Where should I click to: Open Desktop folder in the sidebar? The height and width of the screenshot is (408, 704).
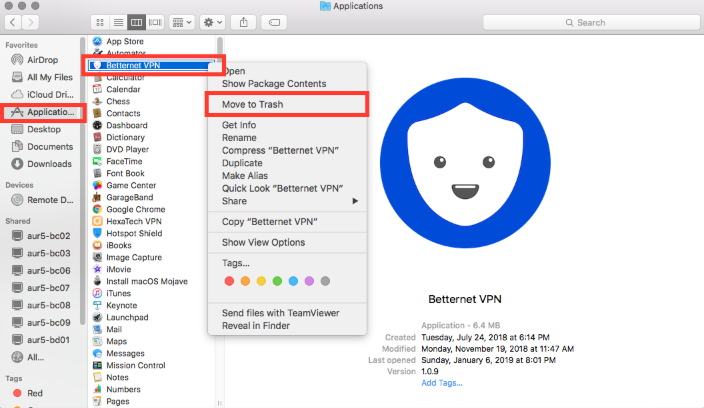point(36,129)
